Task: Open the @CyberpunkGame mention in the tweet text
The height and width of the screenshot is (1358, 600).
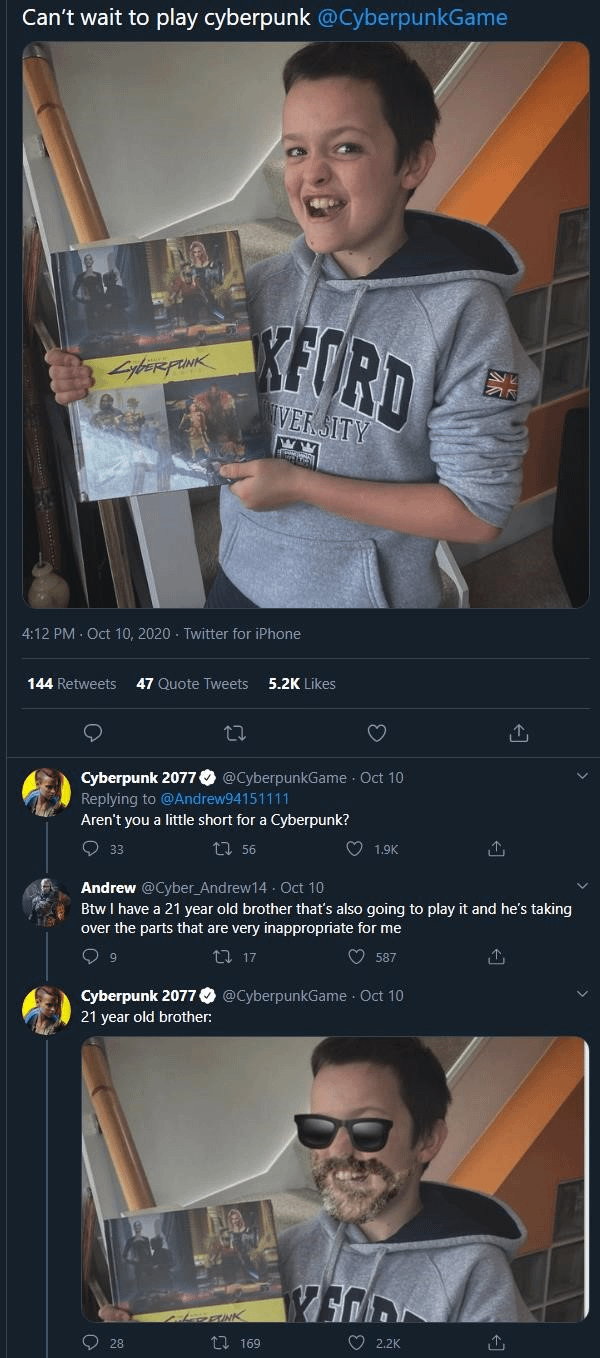Action: pos(412,18)
